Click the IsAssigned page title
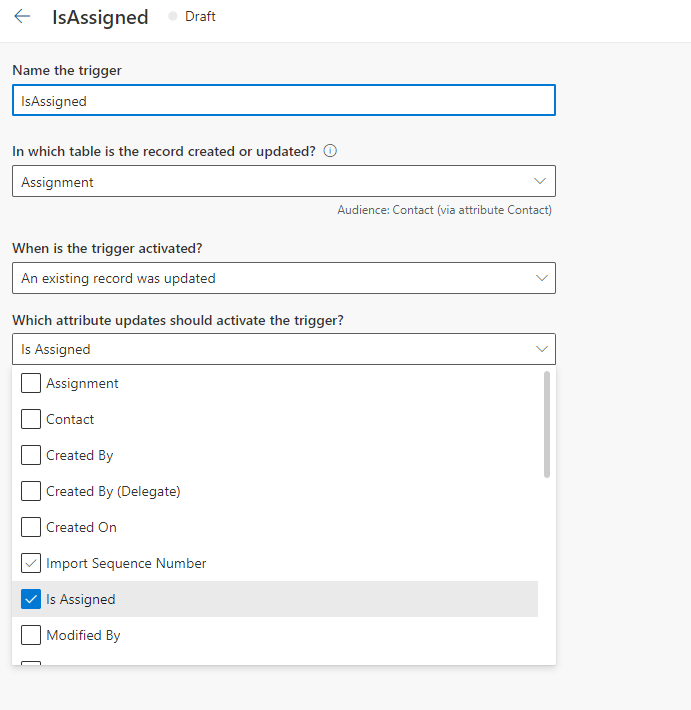This screenshot has width=691, height=710. pos(100,17)
